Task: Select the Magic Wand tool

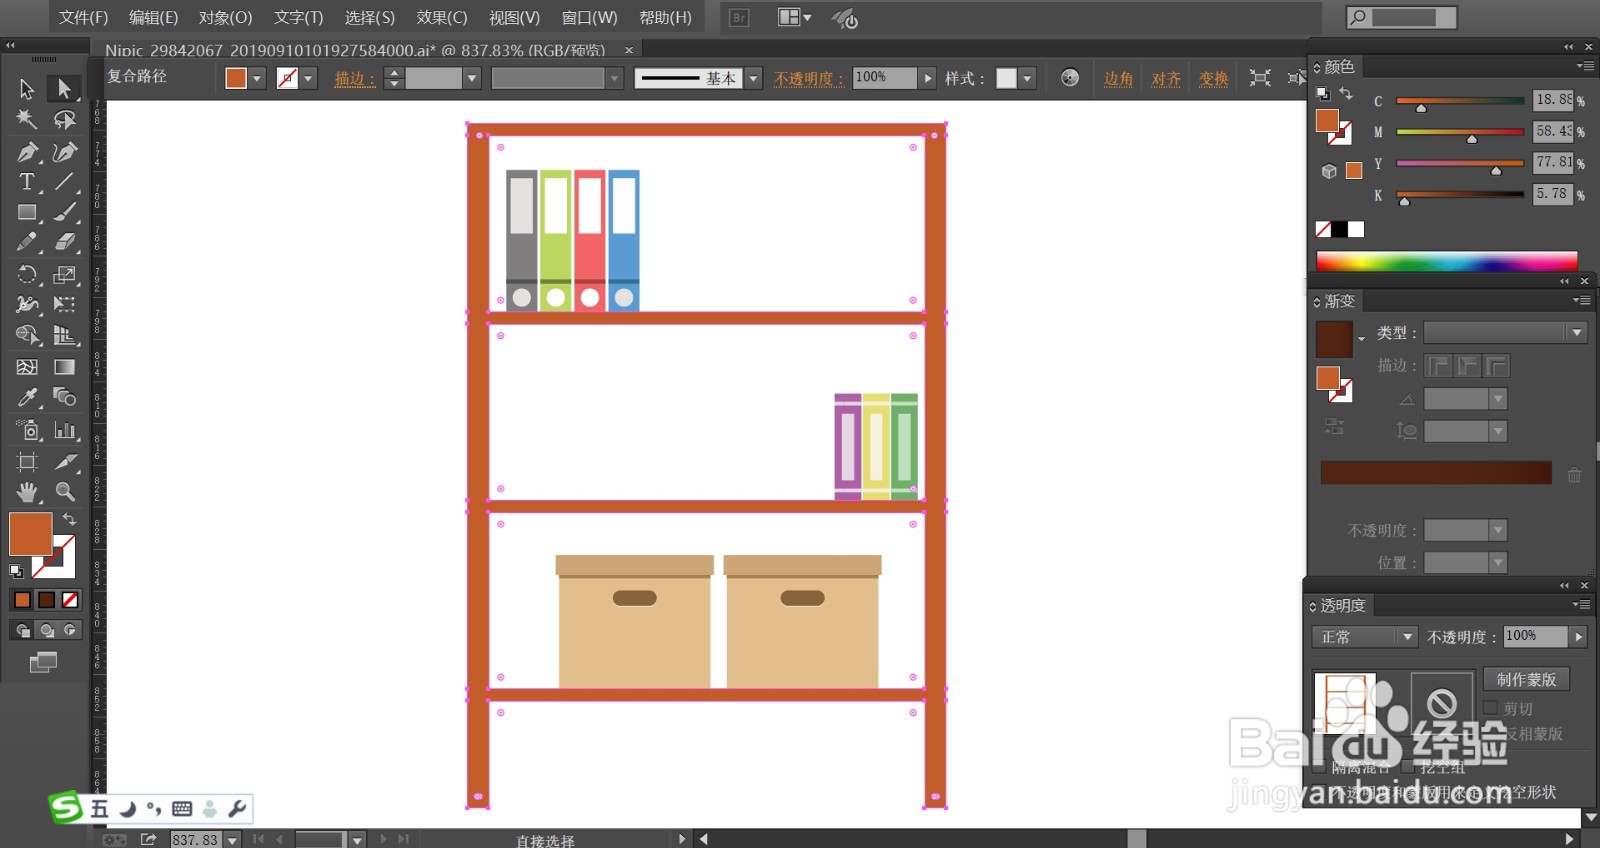Action: pyautogui.click(x=27, y=120)
